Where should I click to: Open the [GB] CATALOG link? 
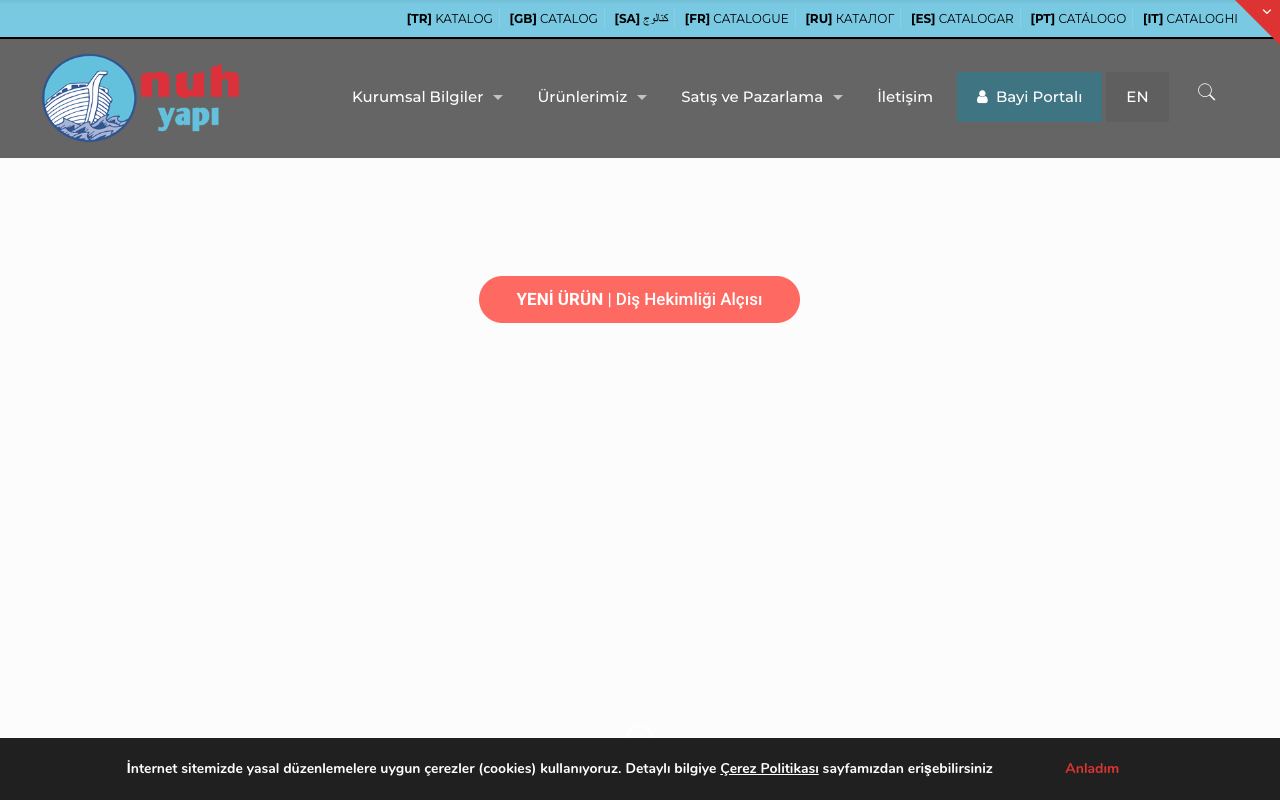pos(554,19)
